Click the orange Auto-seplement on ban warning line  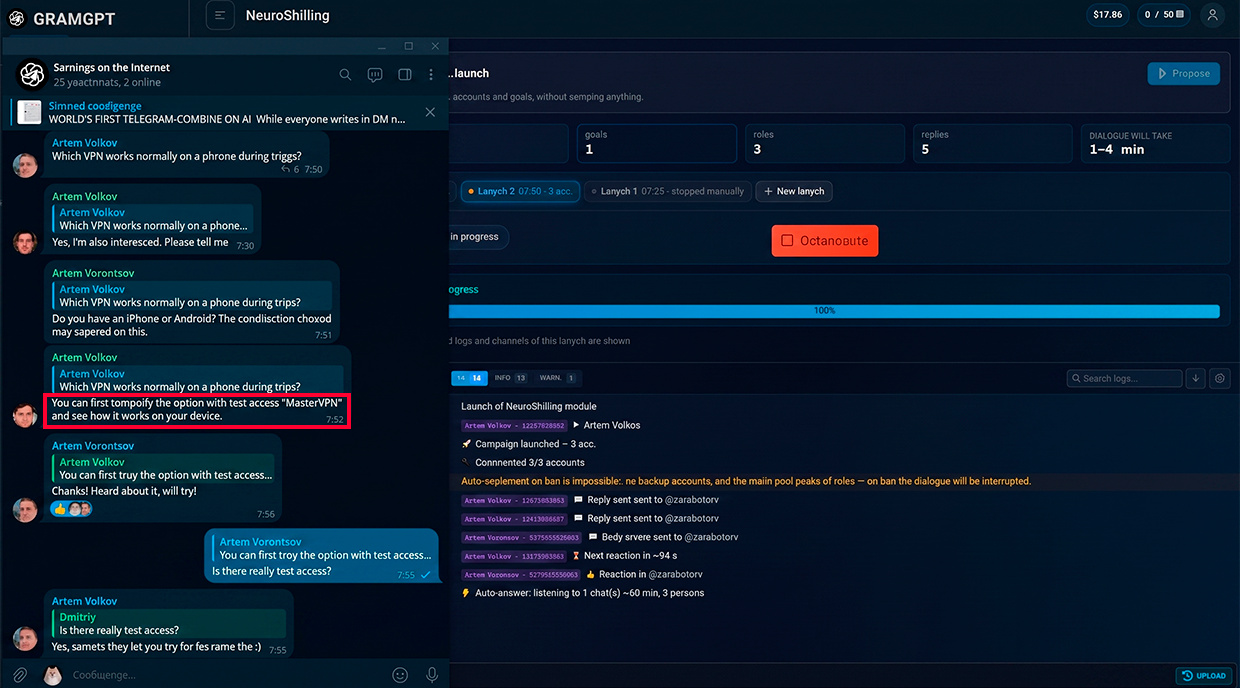click(746, 481)
